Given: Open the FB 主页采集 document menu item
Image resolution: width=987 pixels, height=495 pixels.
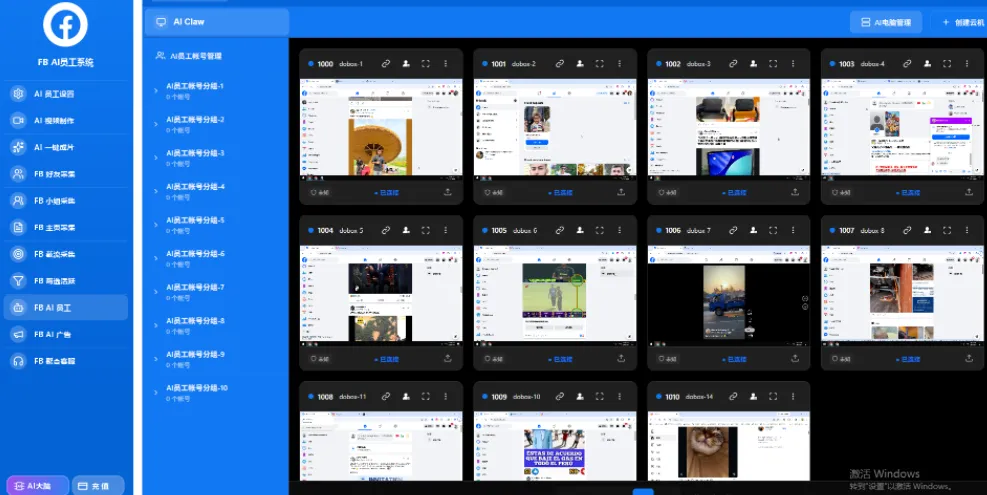Looking at the screenshot, I should coord(65,227).
